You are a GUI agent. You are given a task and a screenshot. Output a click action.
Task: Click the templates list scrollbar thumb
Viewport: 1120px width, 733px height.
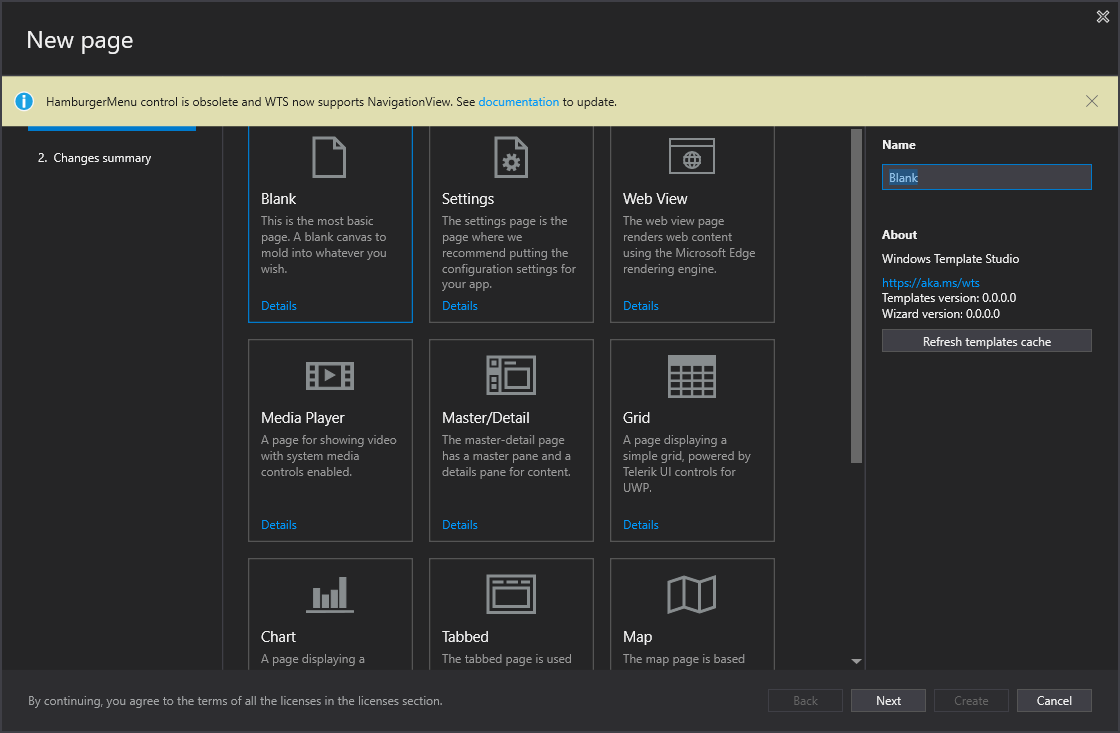[x=856, y=295]
